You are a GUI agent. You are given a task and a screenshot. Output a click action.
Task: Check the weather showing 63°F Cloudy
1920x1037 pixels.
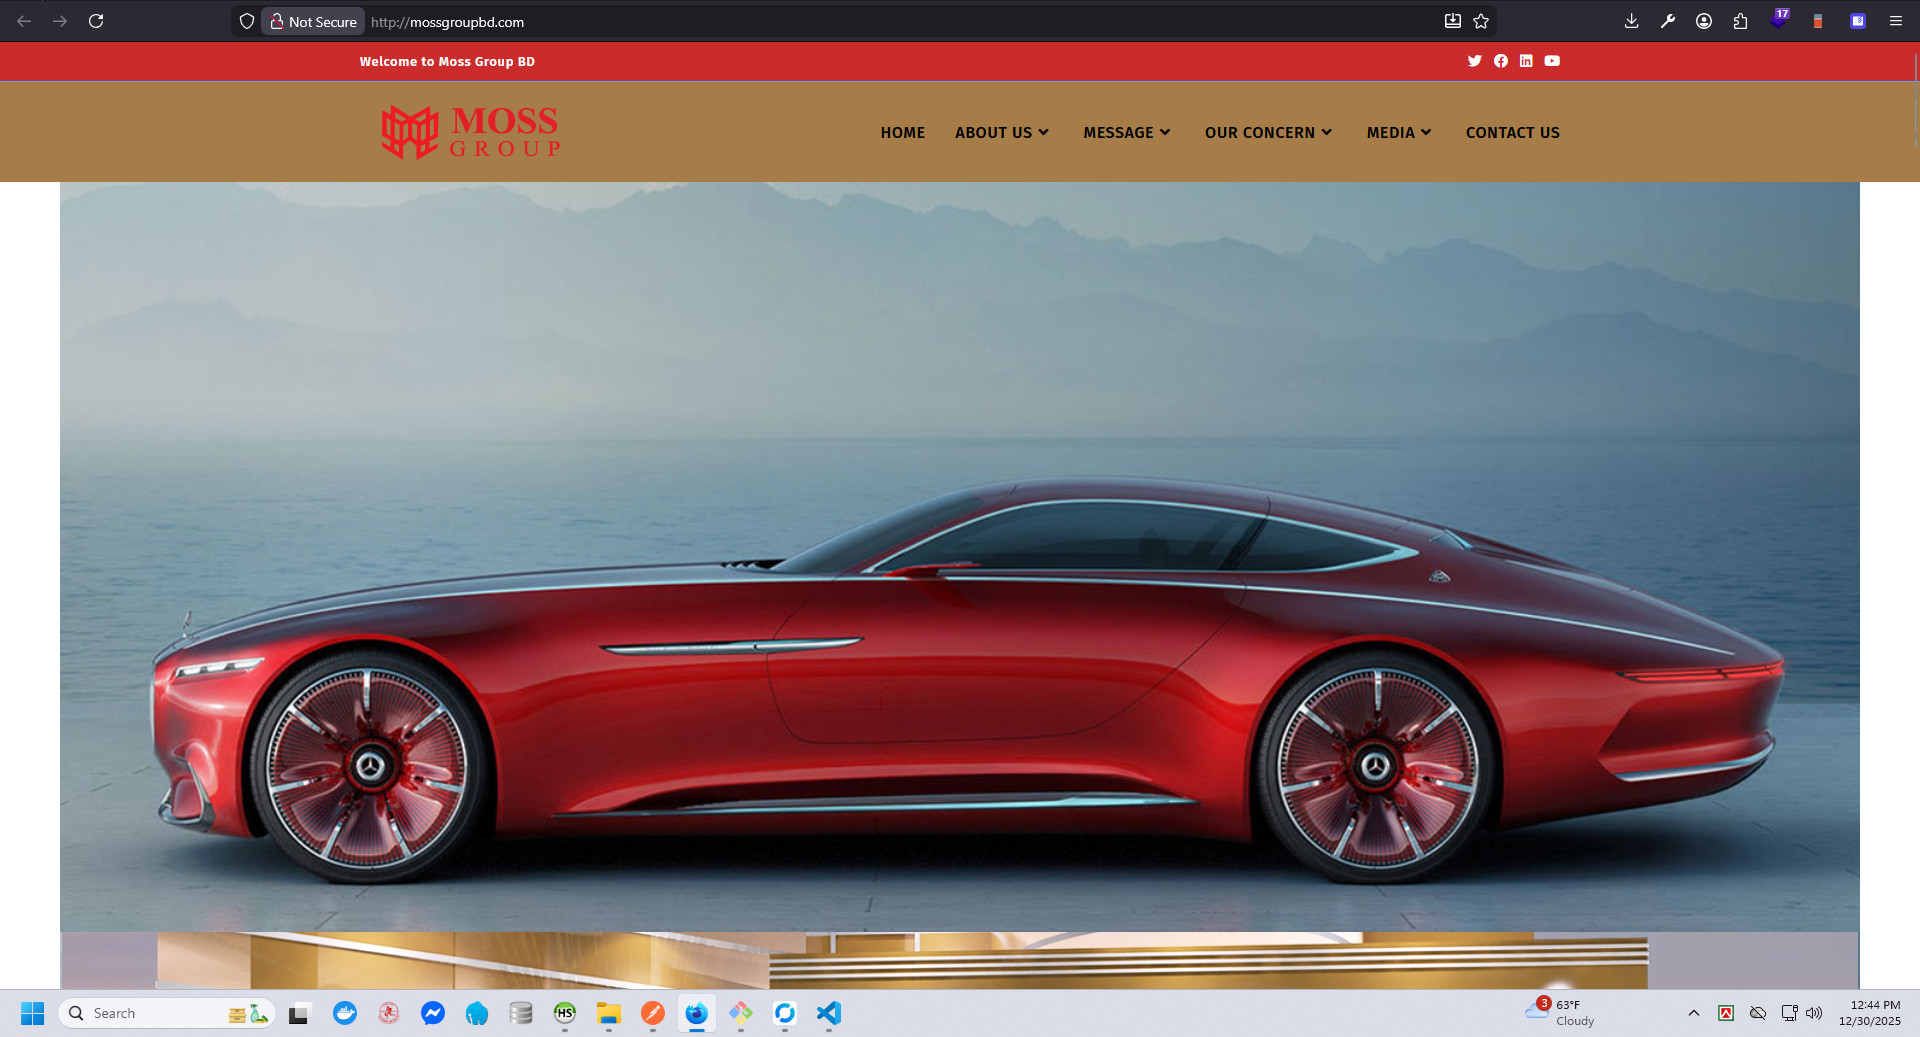[1565, 1013]
